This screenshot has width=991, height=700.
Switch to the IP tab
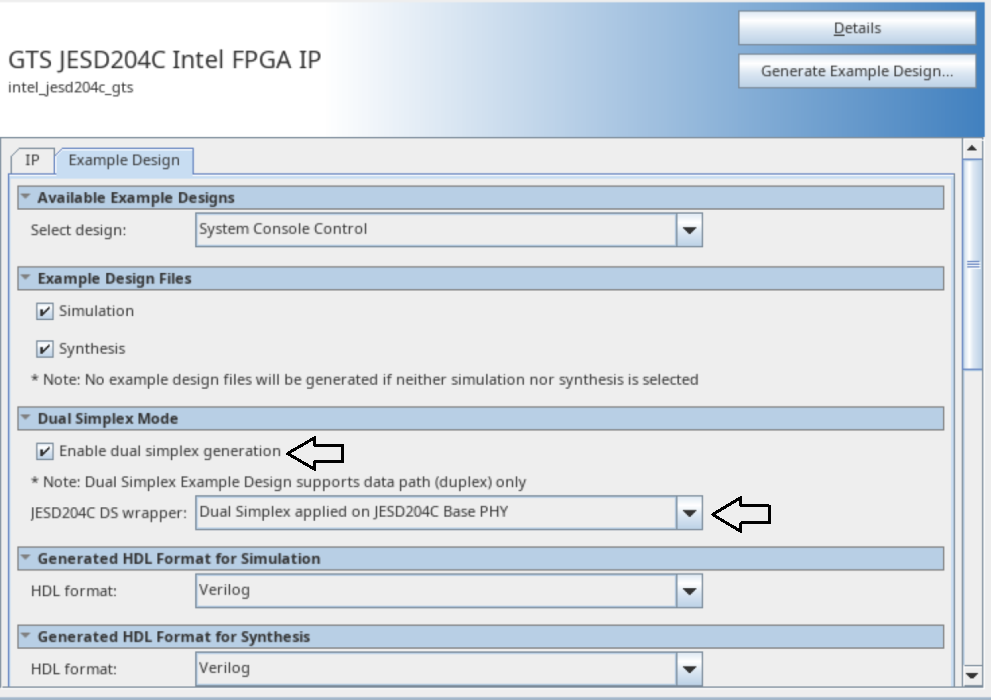pyautogui.click(x=32, y=160)
